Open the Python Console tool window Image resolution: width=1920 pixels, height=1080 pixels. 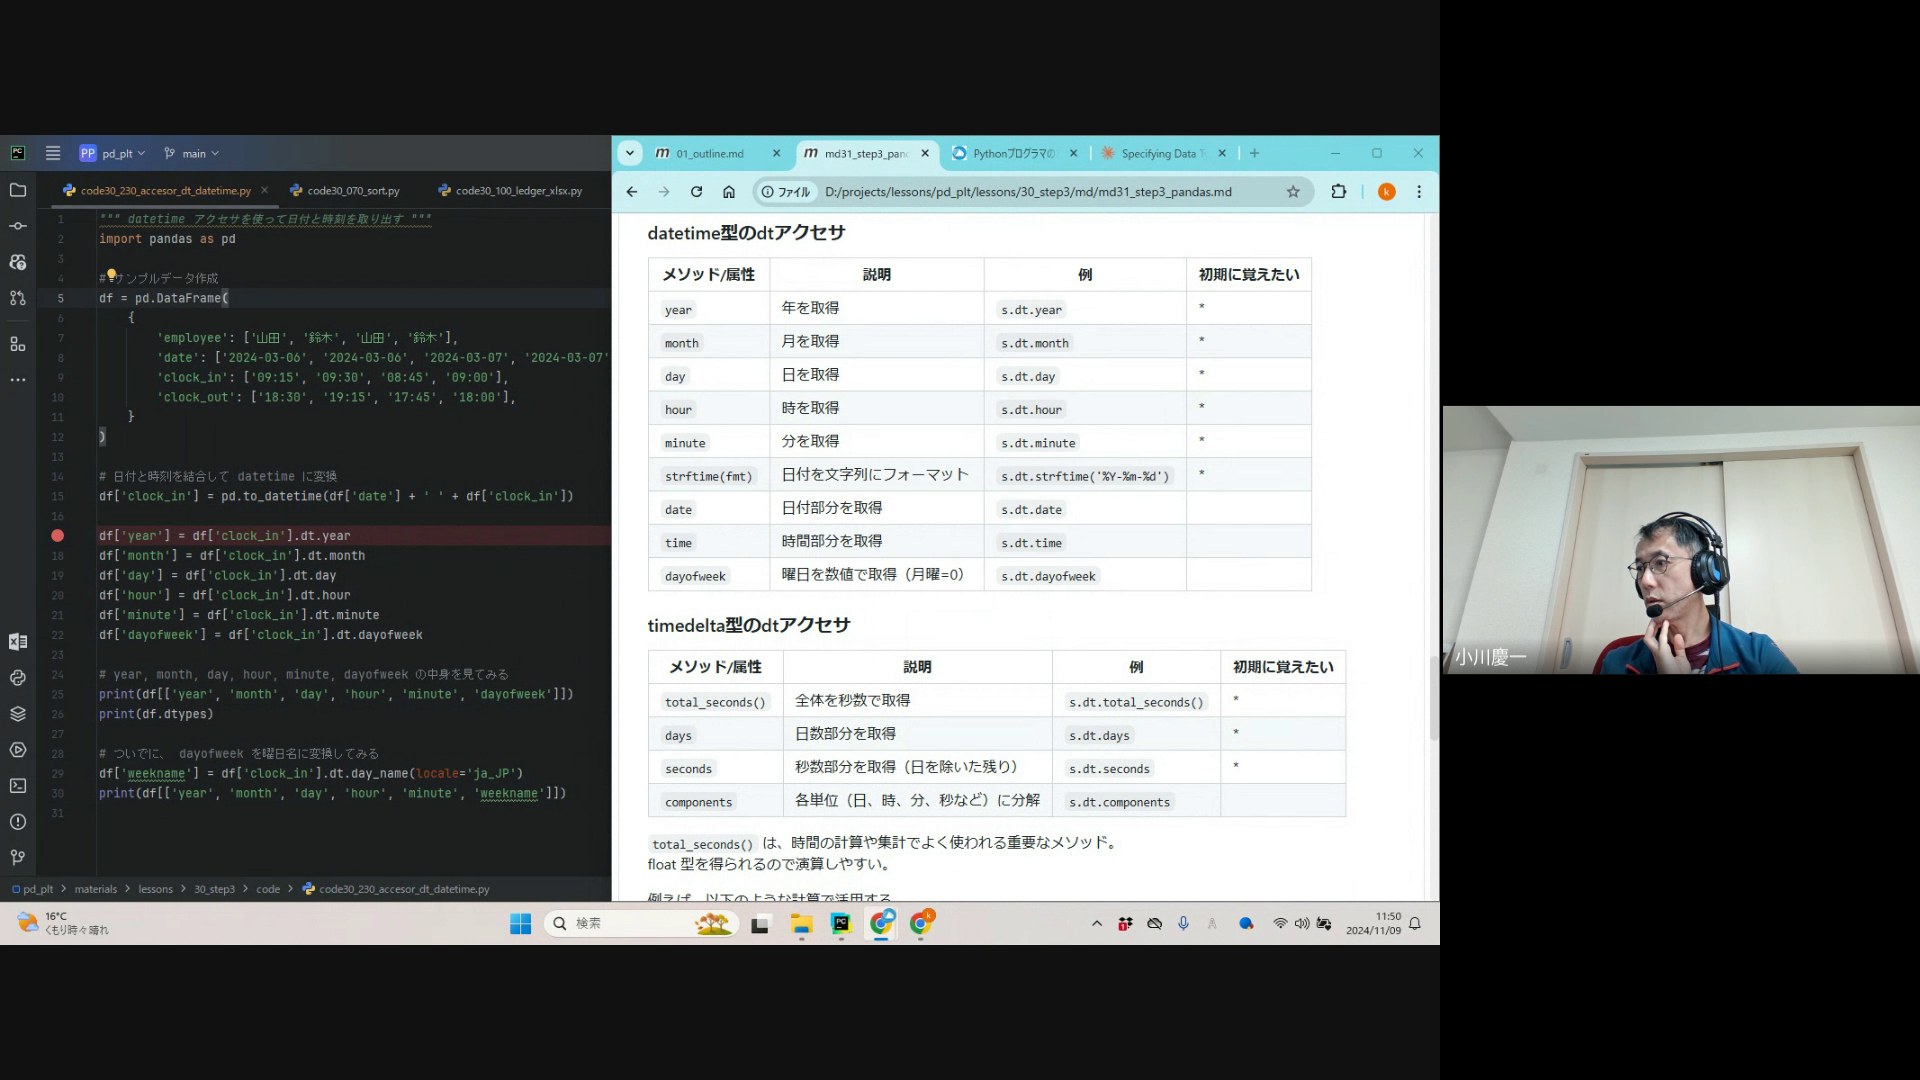point(18,678)
